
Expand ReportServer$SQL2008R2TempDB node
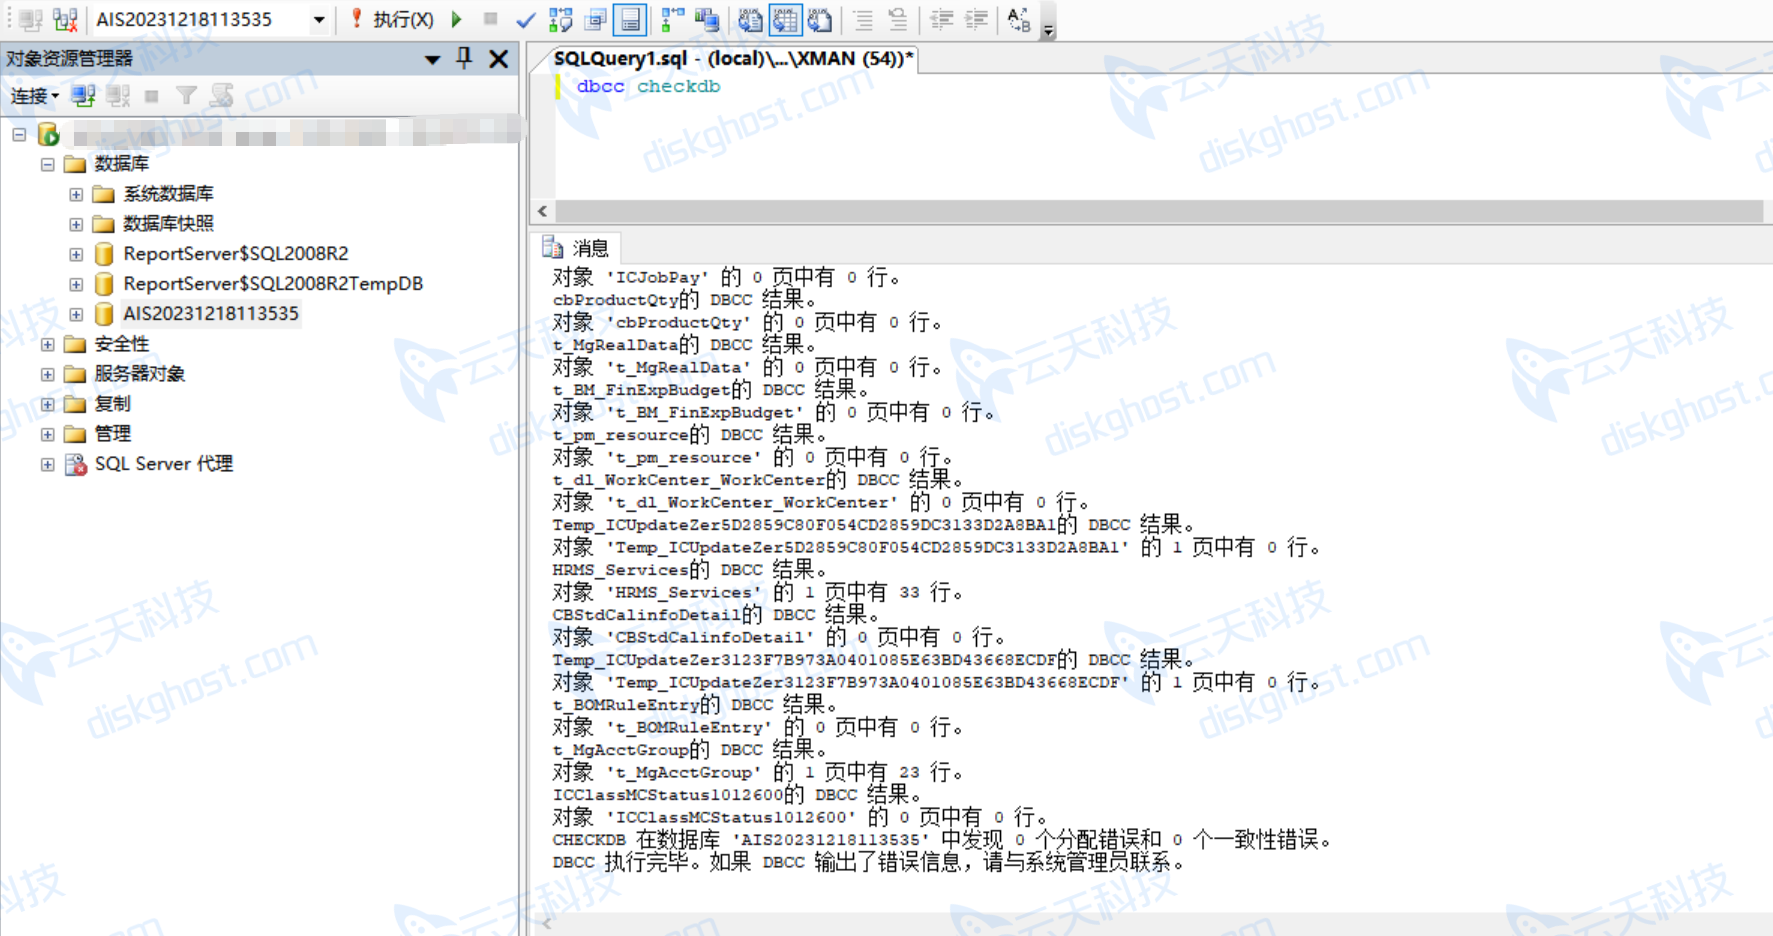[x=76, y=284]
